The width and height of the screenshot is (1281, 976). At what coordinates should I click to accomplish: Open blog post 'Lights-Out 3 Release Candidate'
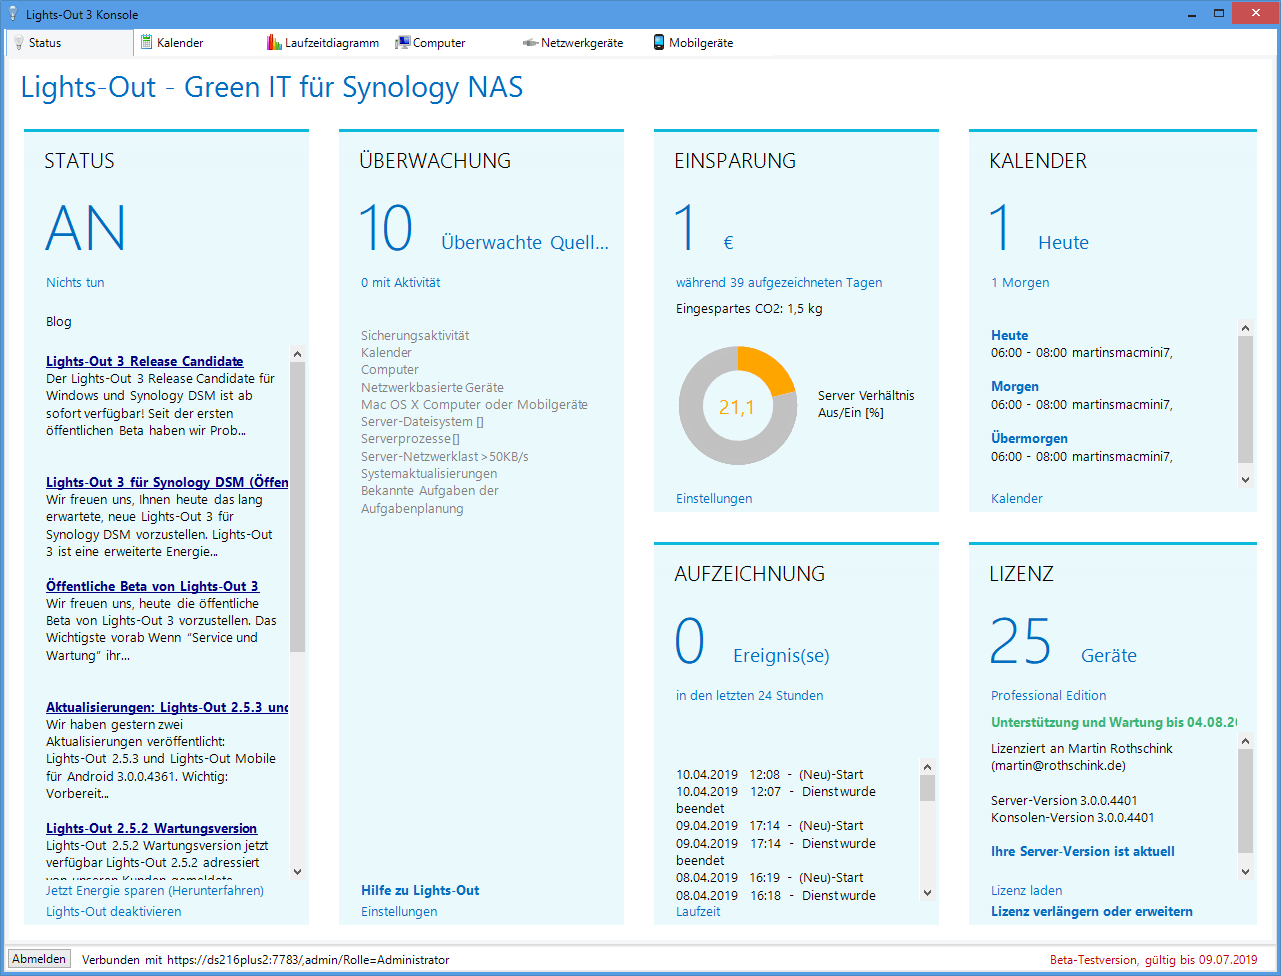(x=144, y=361)
